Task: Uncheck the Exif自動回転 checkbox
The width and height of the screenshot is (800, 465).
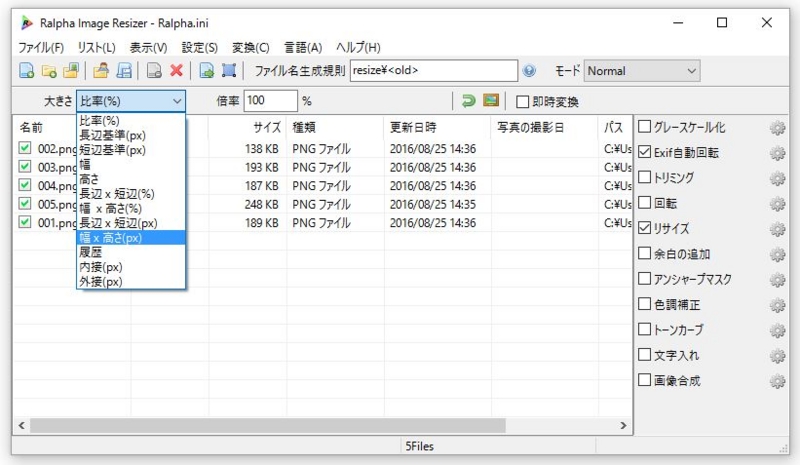Action: coord(644,152)
